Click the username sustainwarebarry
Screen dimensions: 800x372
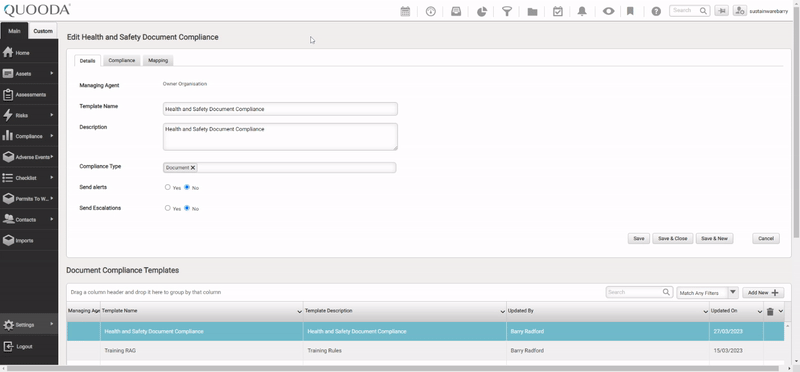pos(768,11)
